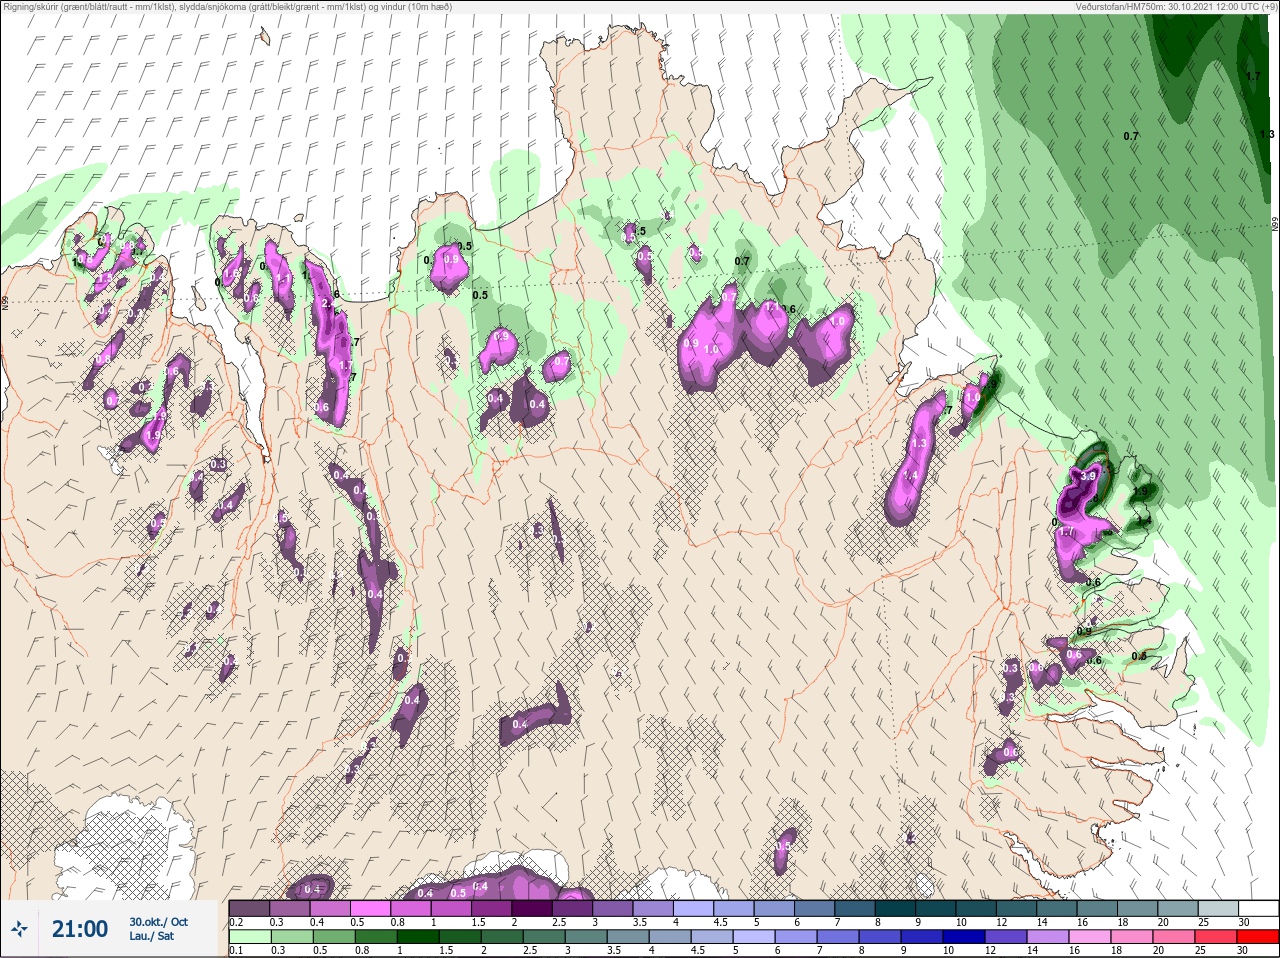The image size is (1280, 958).
Task: Select the deep blue 10–12 rain legend swatch
Action: [964, 937]
